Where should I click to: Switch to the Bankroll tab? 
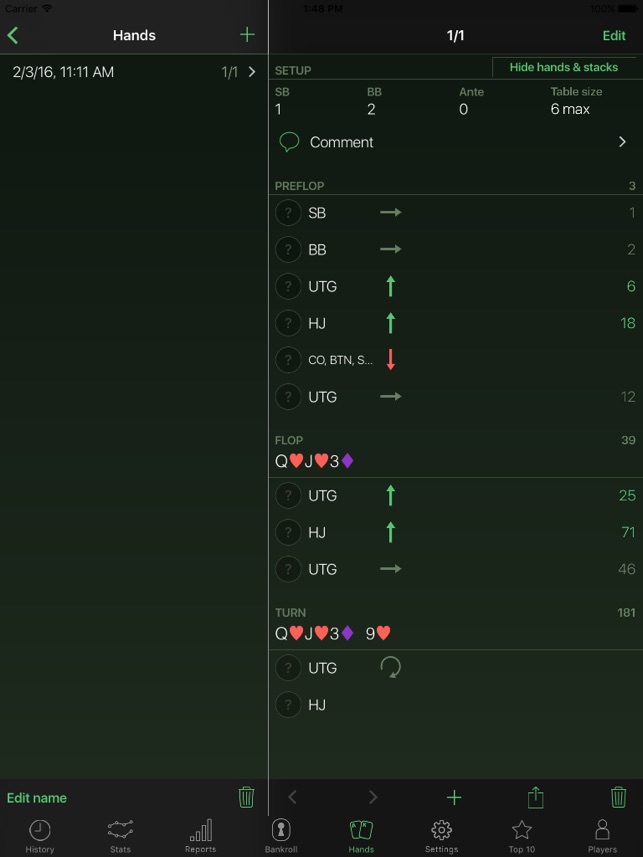281,835
